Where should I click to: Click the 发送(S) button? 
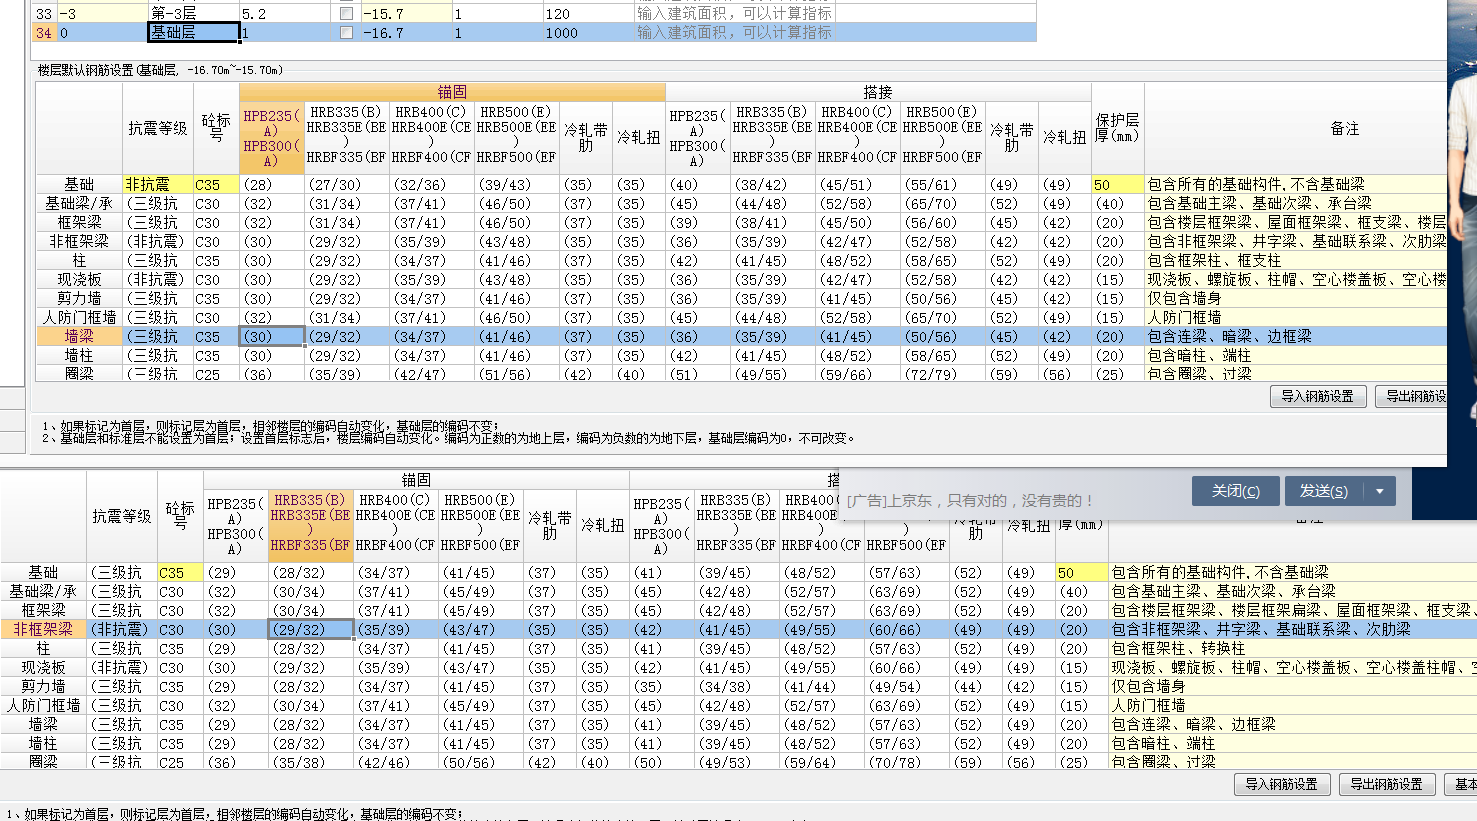(x=1323, y=491)
